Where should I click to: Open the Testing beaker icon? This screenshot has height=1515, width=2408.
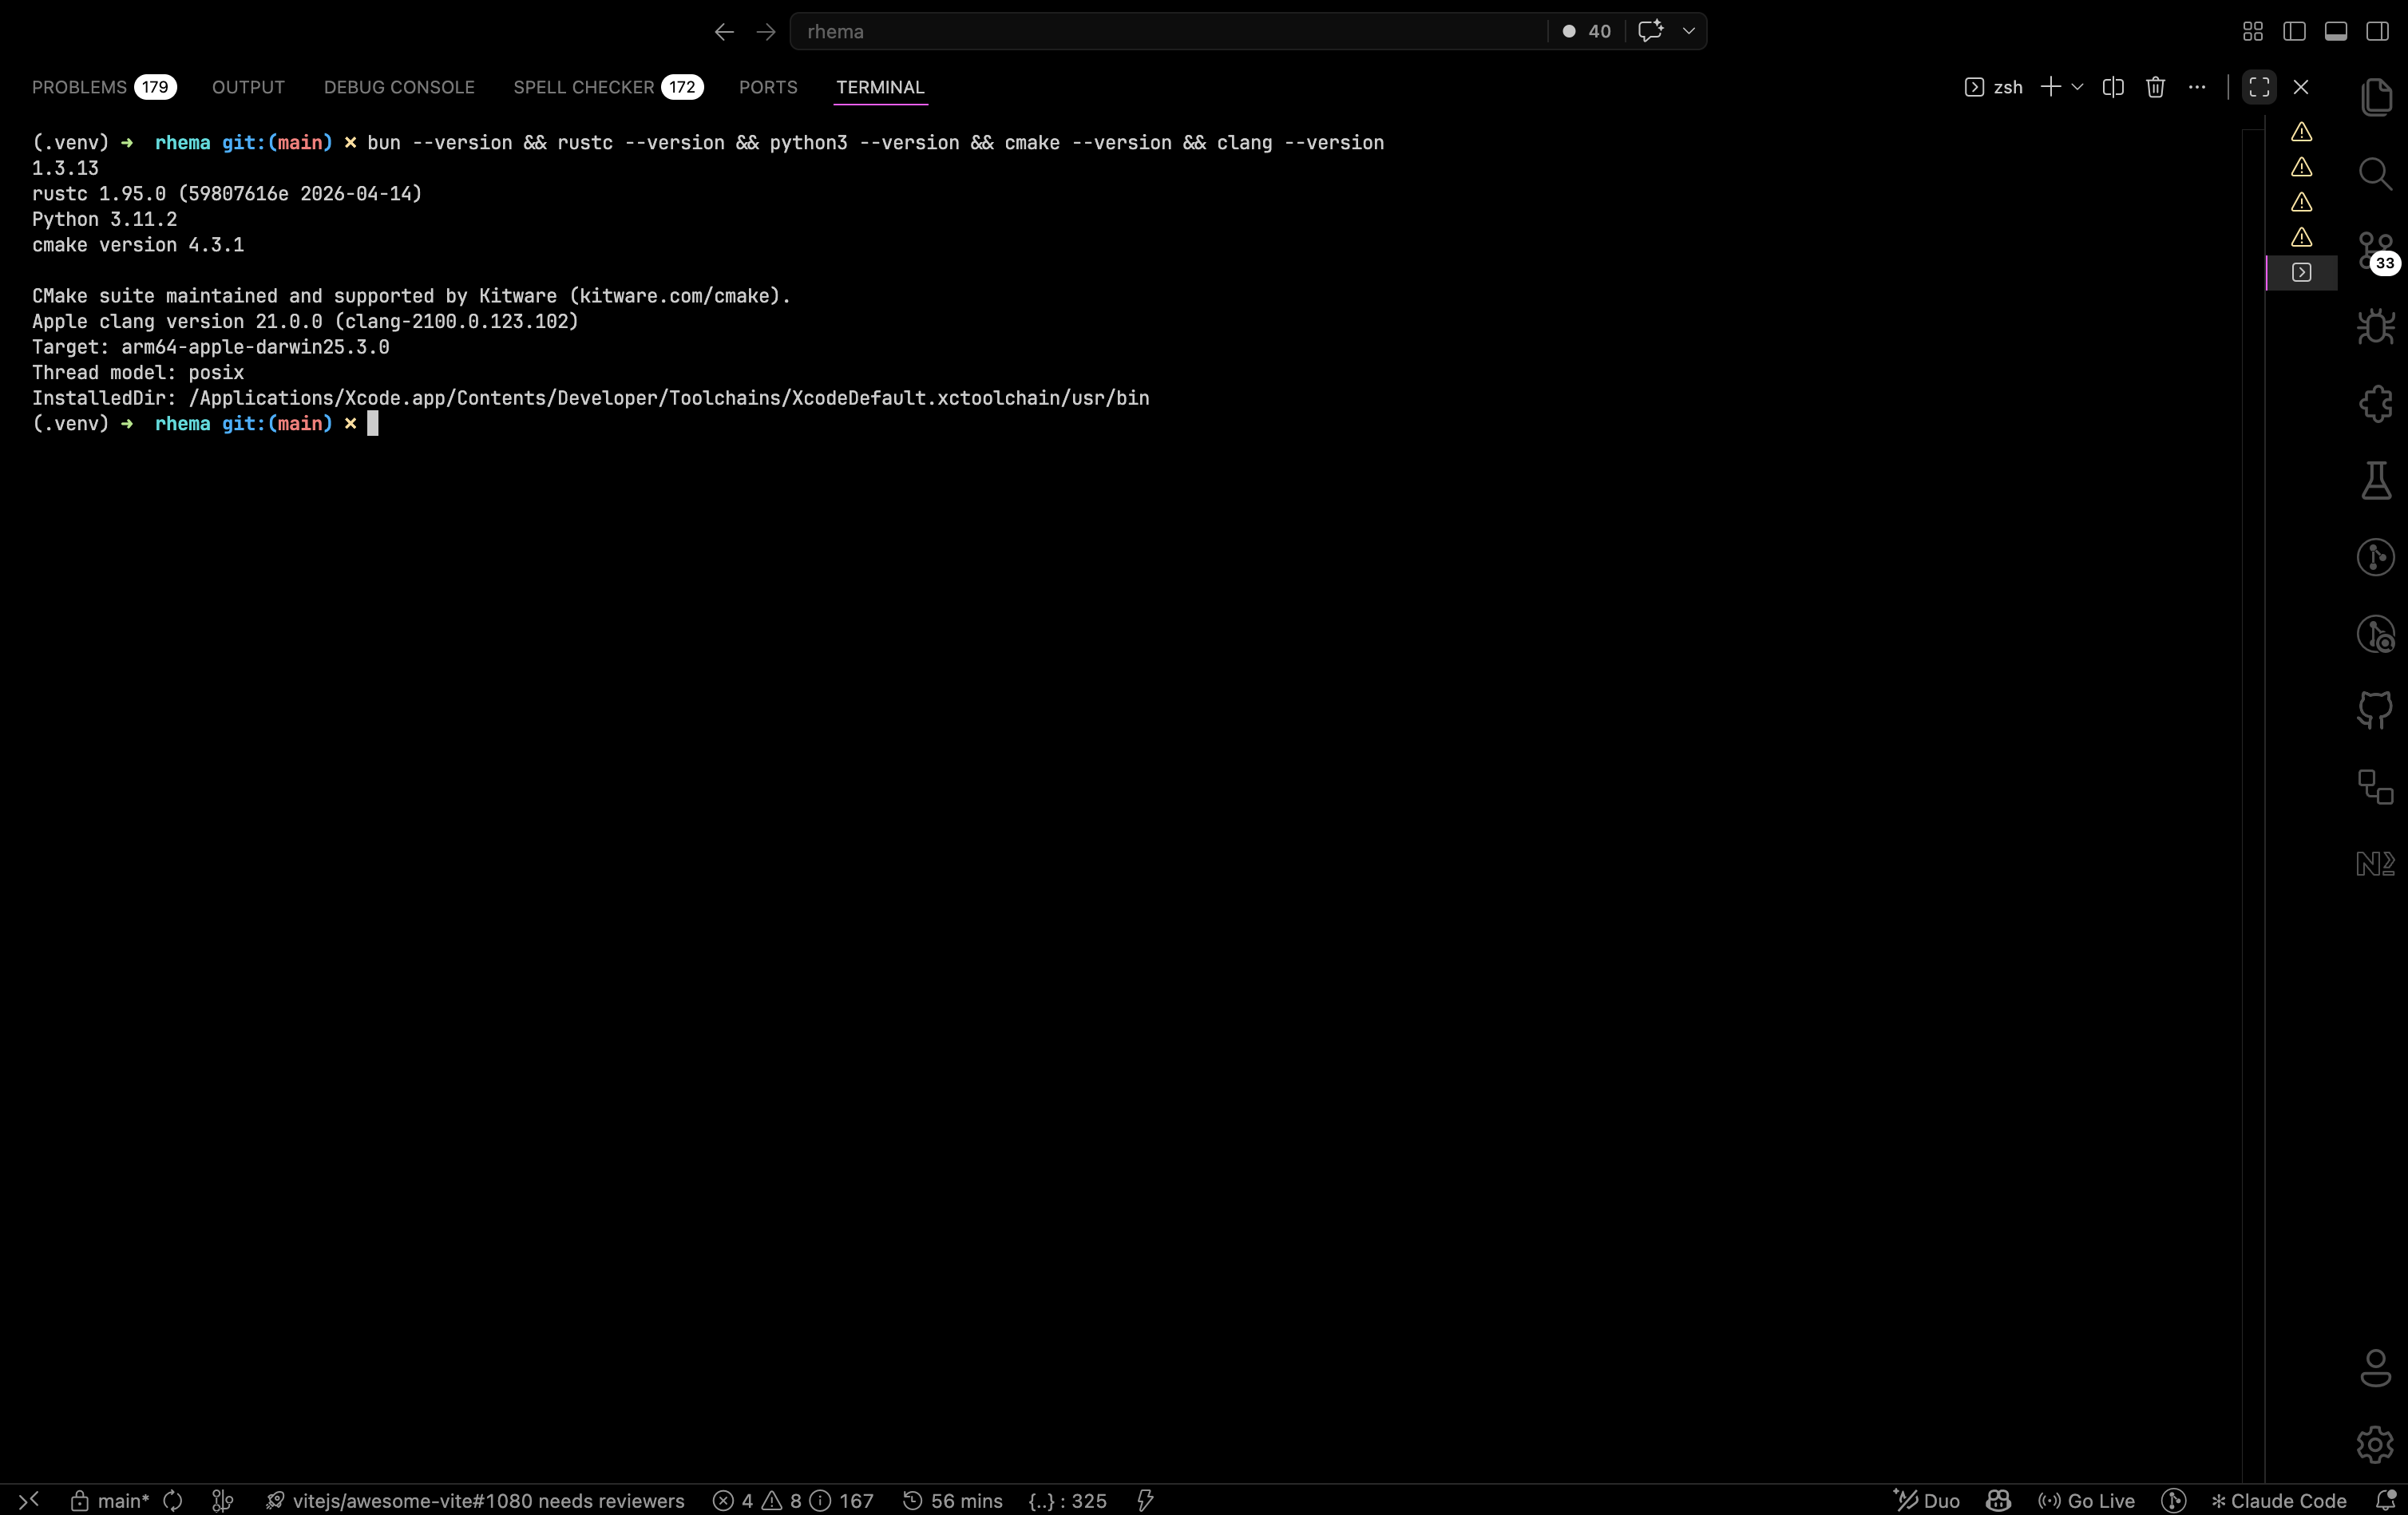pyautogui.click(x=2376, y=480)
